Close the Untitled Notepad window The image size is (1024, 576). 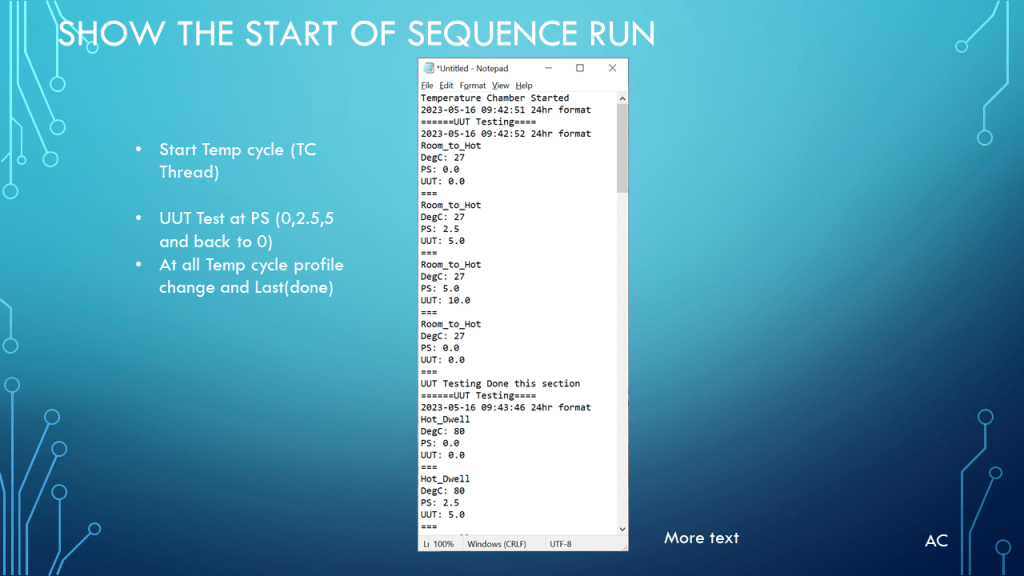612,69
